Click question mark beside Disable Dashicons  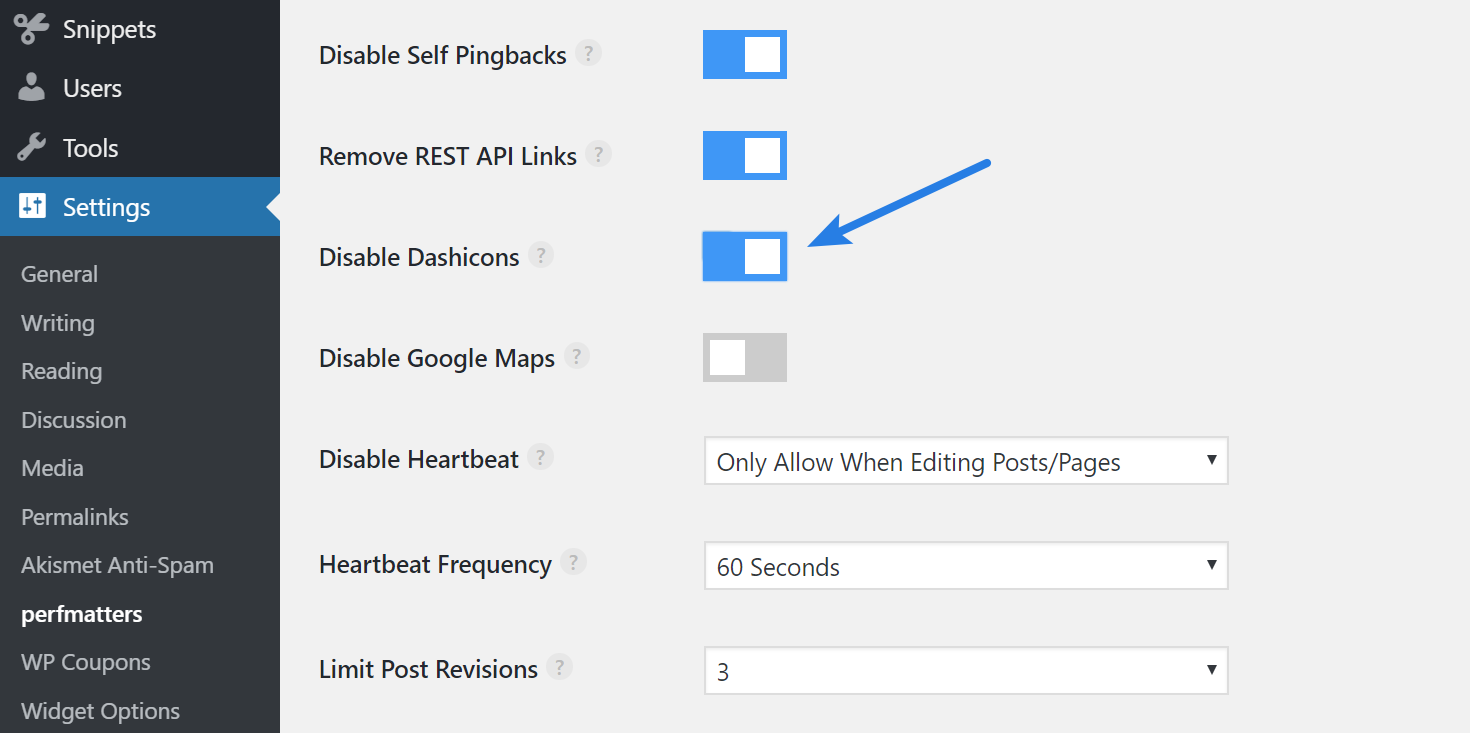pos(540,256)
